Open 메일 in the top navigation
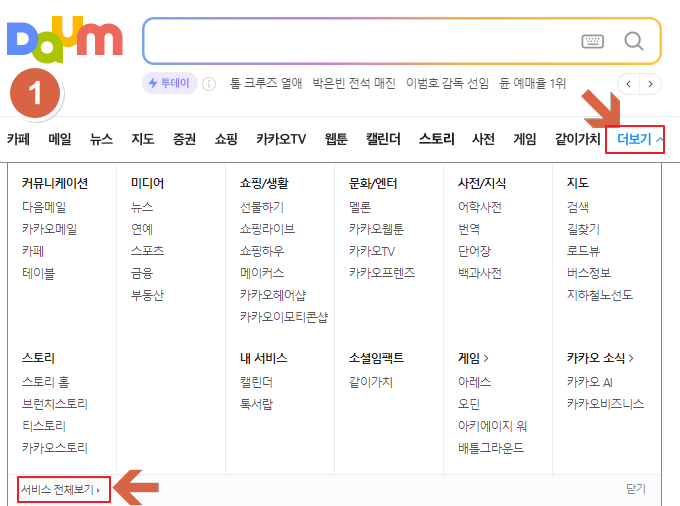Image resolution: width=680 pixels, height=506 pixels. coord(60,139)
